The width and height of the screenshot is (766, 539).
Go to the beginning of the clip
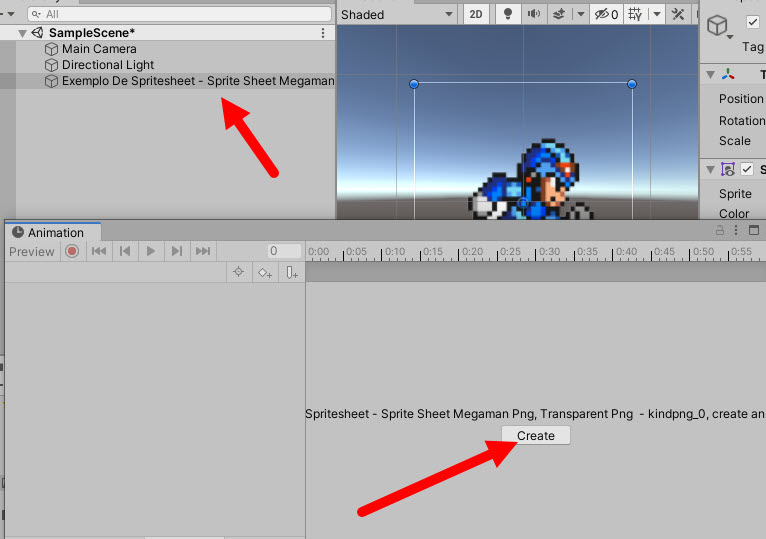[x=99, y=251]
